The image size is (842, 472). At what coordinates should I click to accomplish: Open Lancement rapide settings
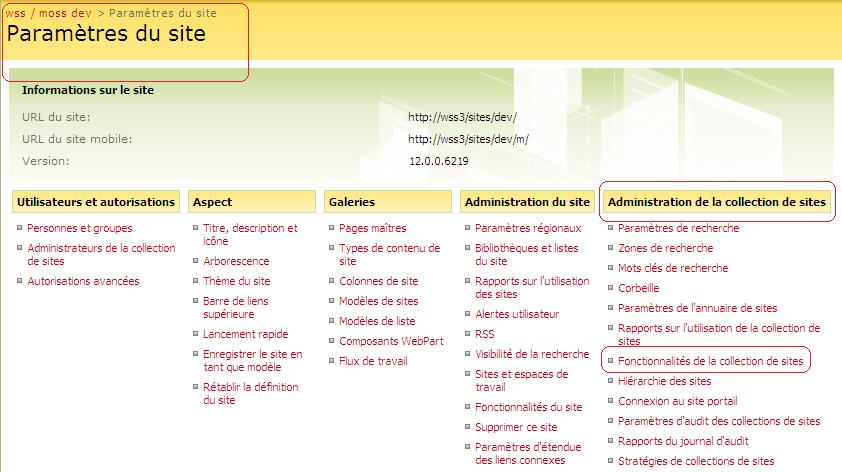pos(245,334)
